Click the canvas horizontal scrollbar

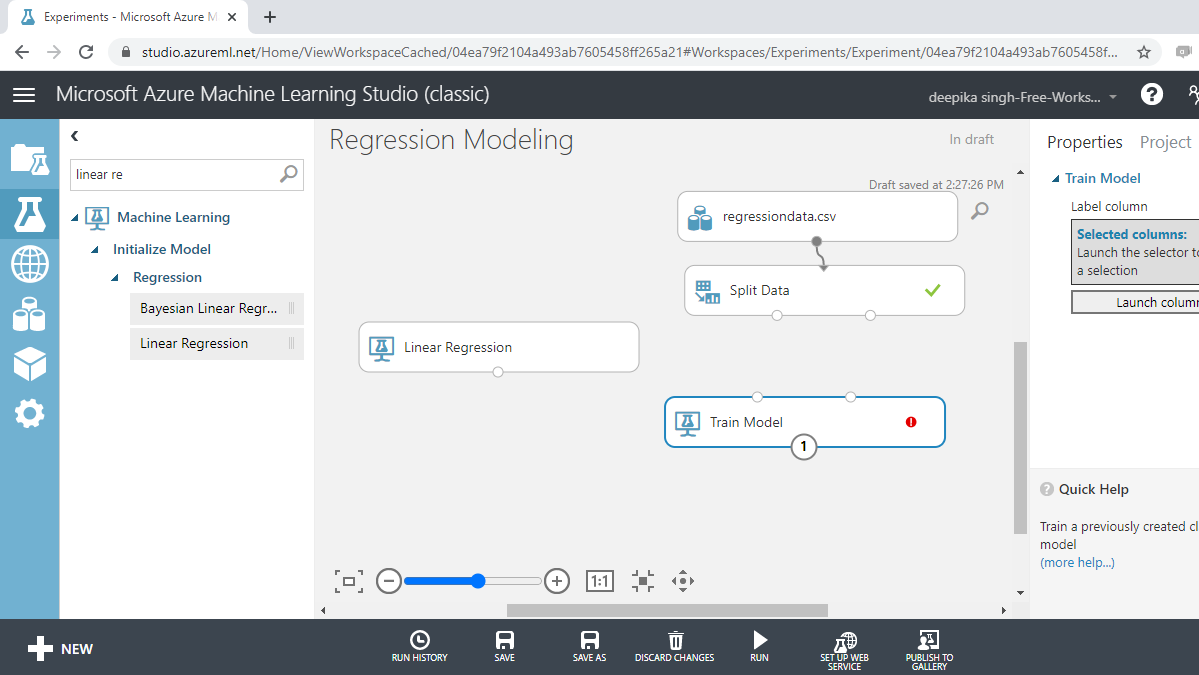pos(667,610)
